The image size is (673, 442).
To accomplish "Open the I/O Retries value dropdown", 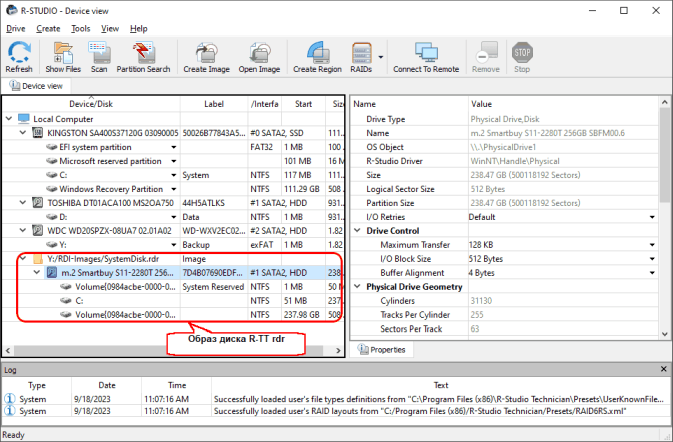I will [x=652, y=217].
